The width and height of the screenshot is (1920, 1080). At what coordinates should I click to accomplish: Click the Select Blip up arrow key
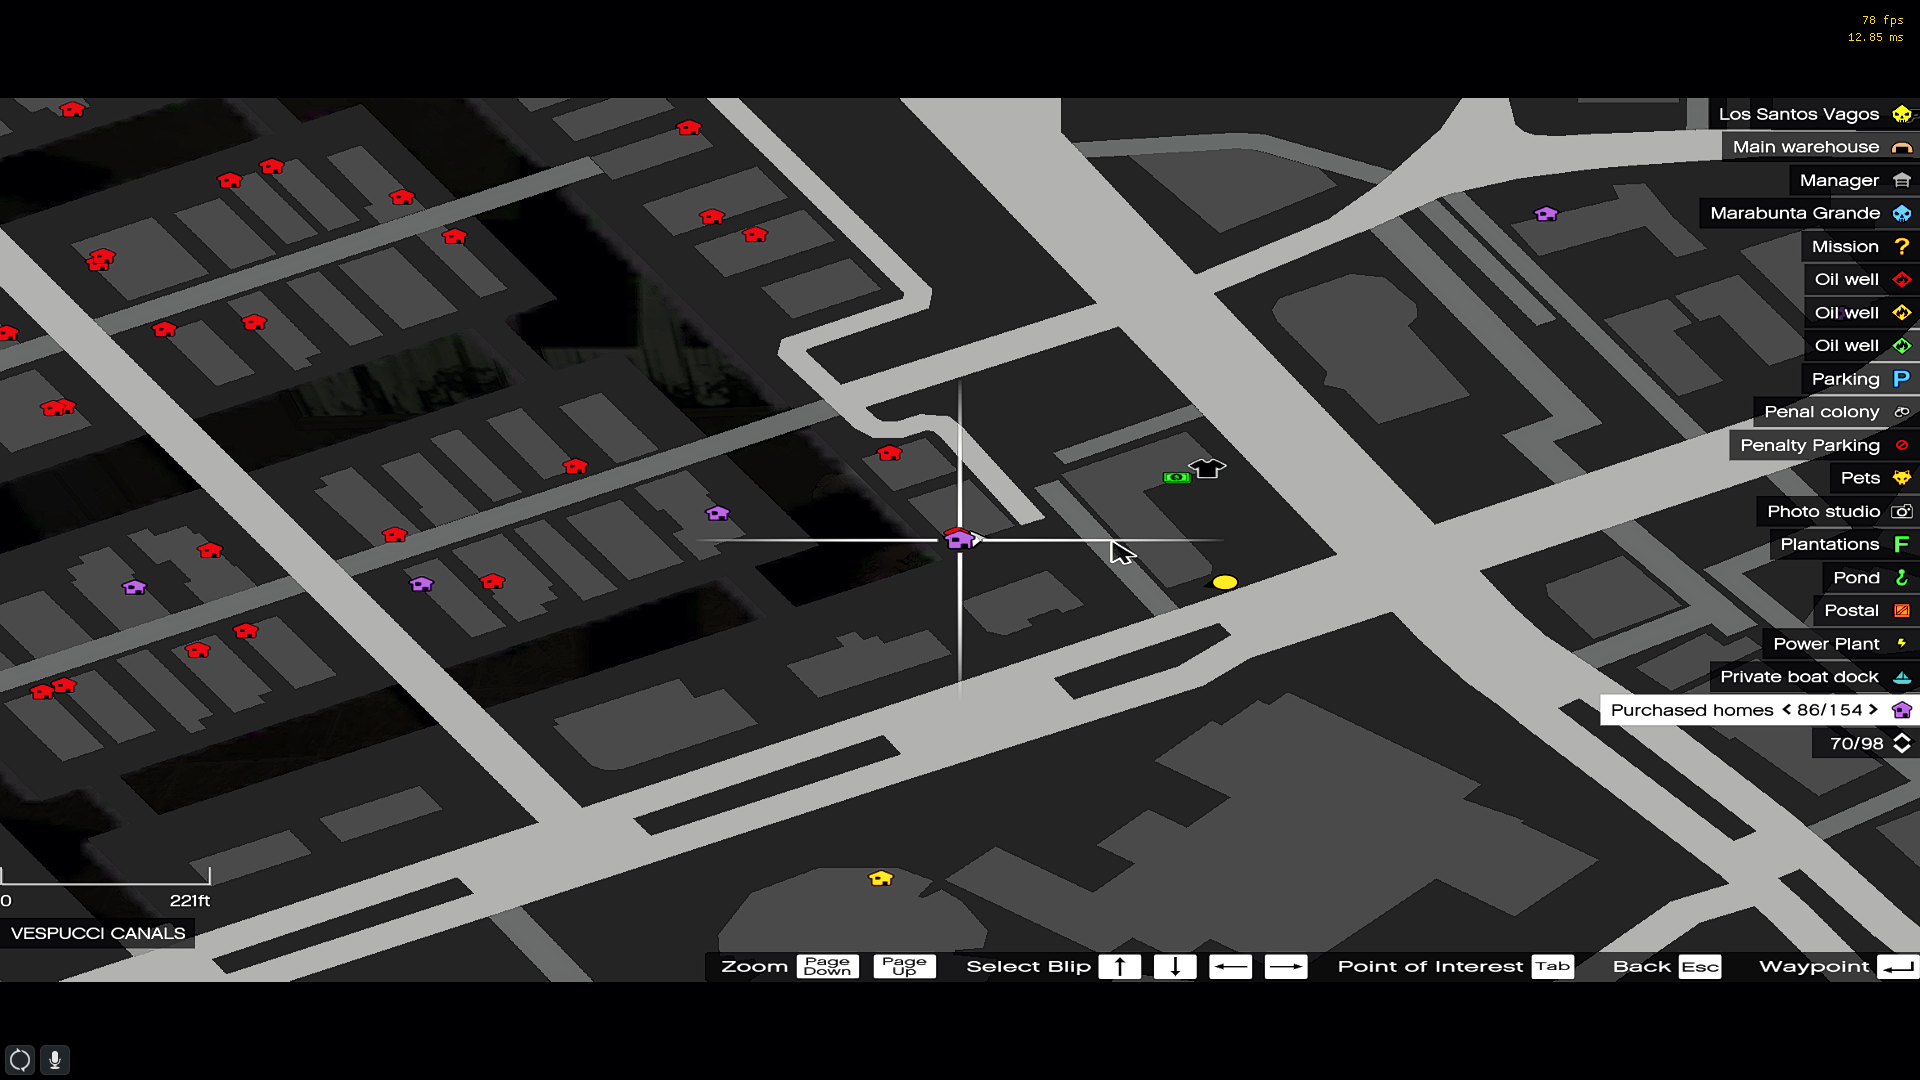(1120, 966)
